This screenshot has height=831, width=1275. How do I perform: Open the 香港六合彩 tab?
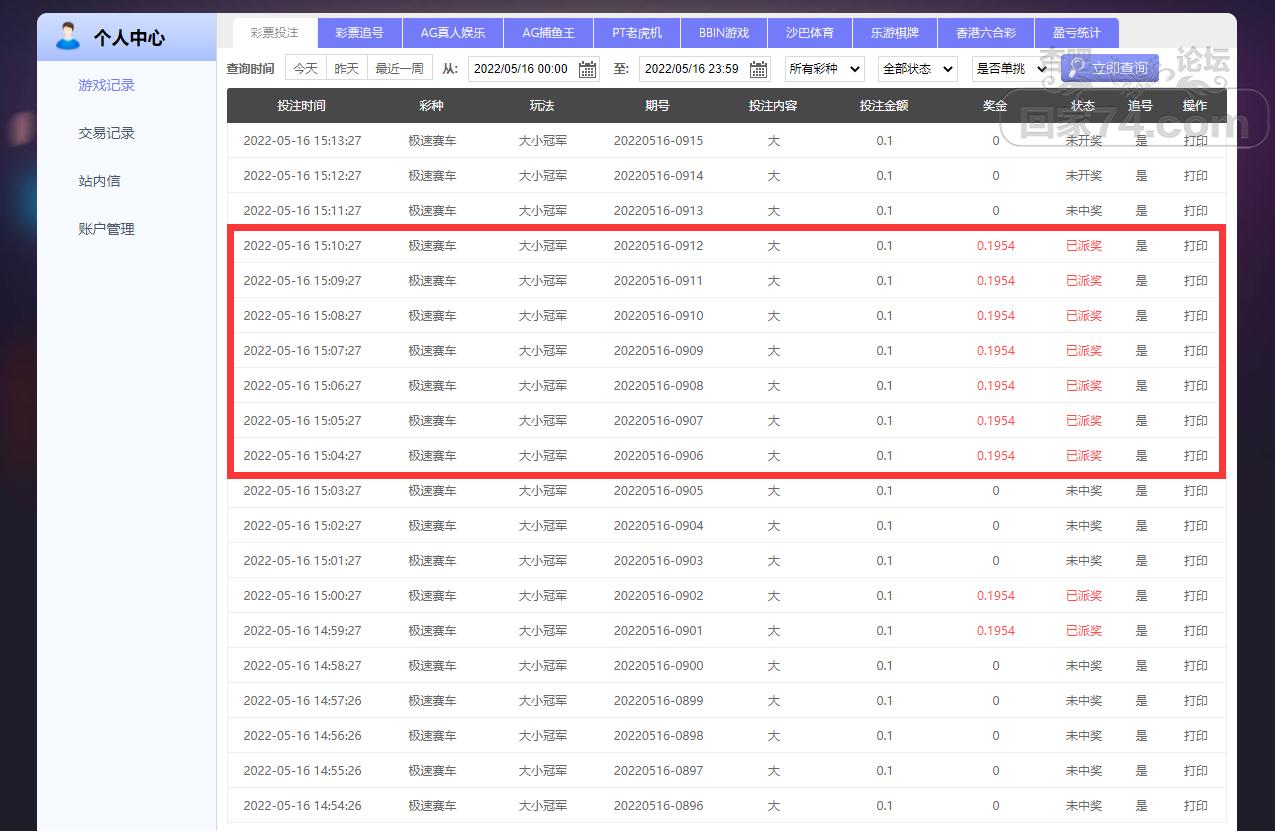pos(983,33)
